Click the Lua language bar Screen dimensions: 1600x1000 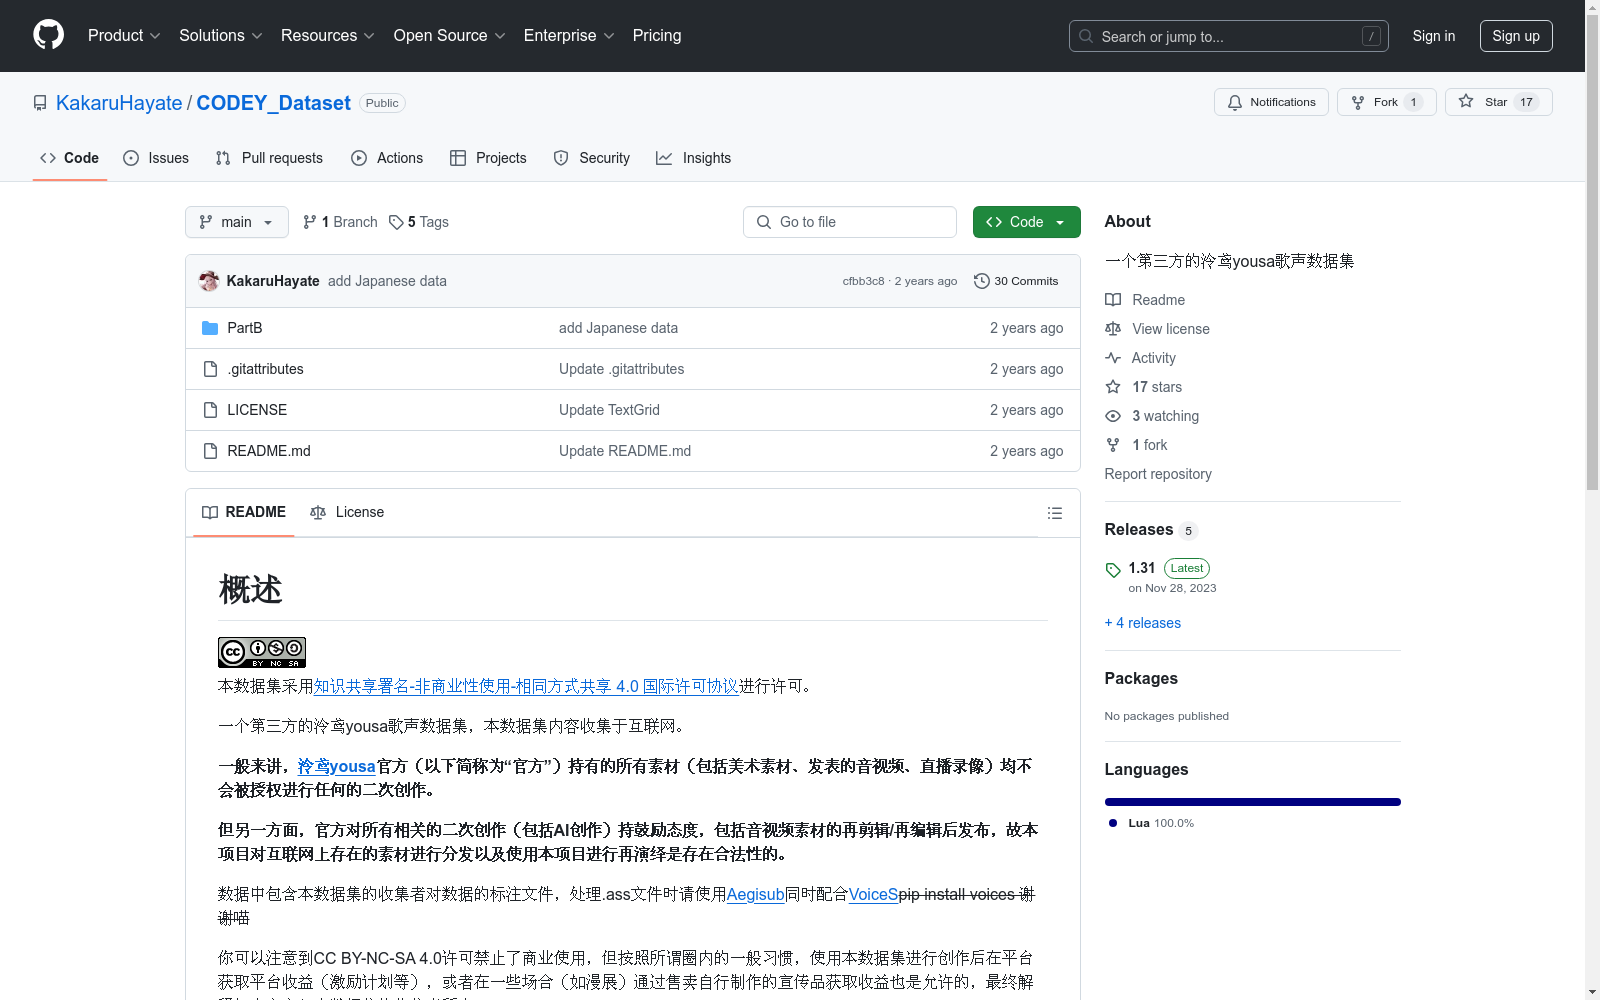coord(1252,802)
